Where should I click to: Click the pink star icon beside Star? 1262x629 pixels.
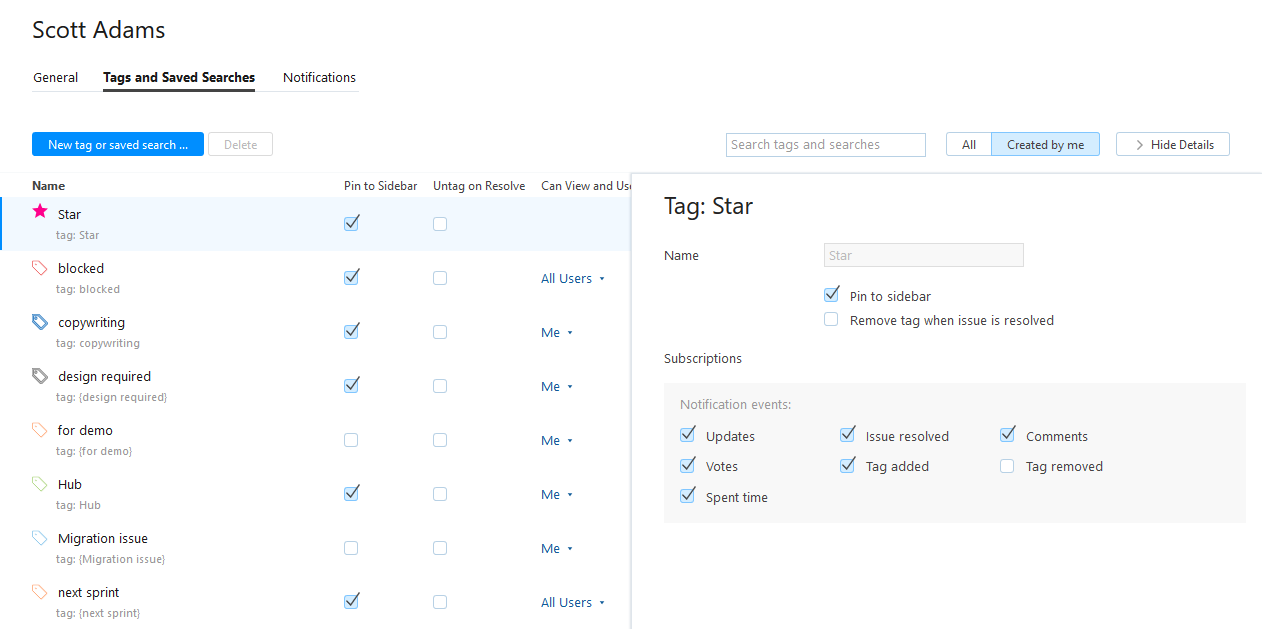point(40,211)
